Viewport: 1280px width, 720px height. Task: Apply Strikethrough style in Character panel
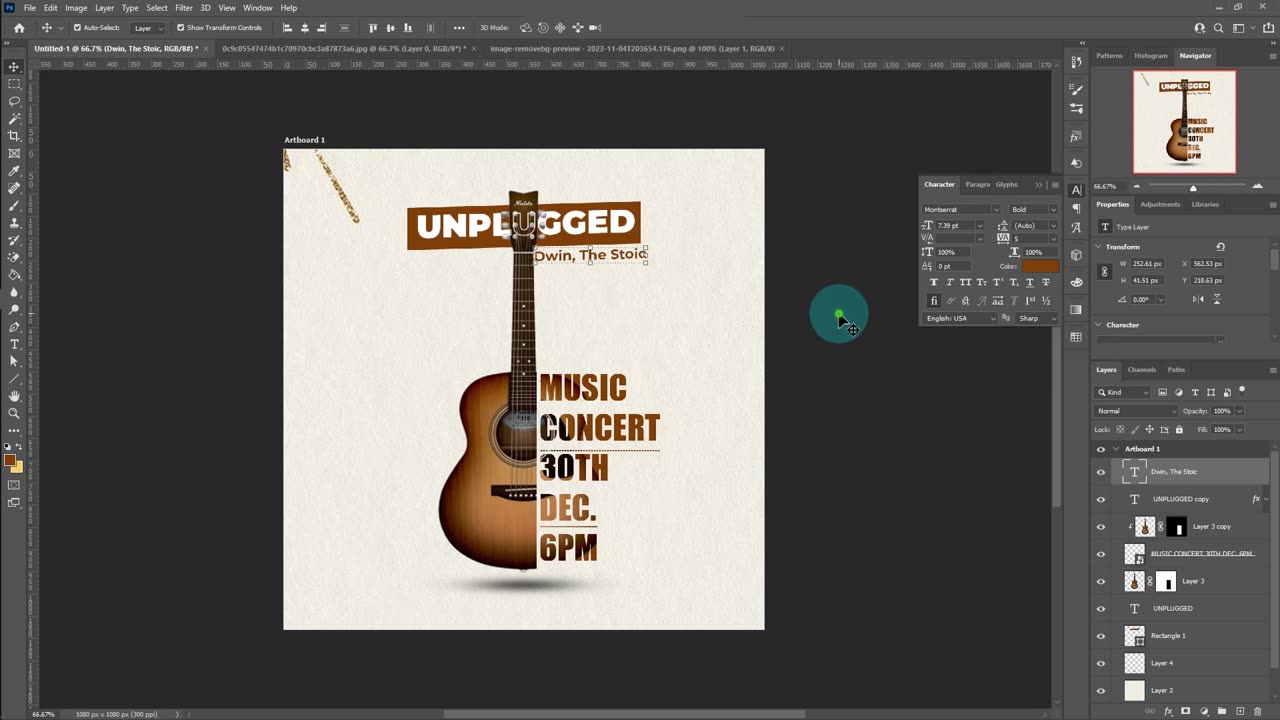click(1046, 283)
